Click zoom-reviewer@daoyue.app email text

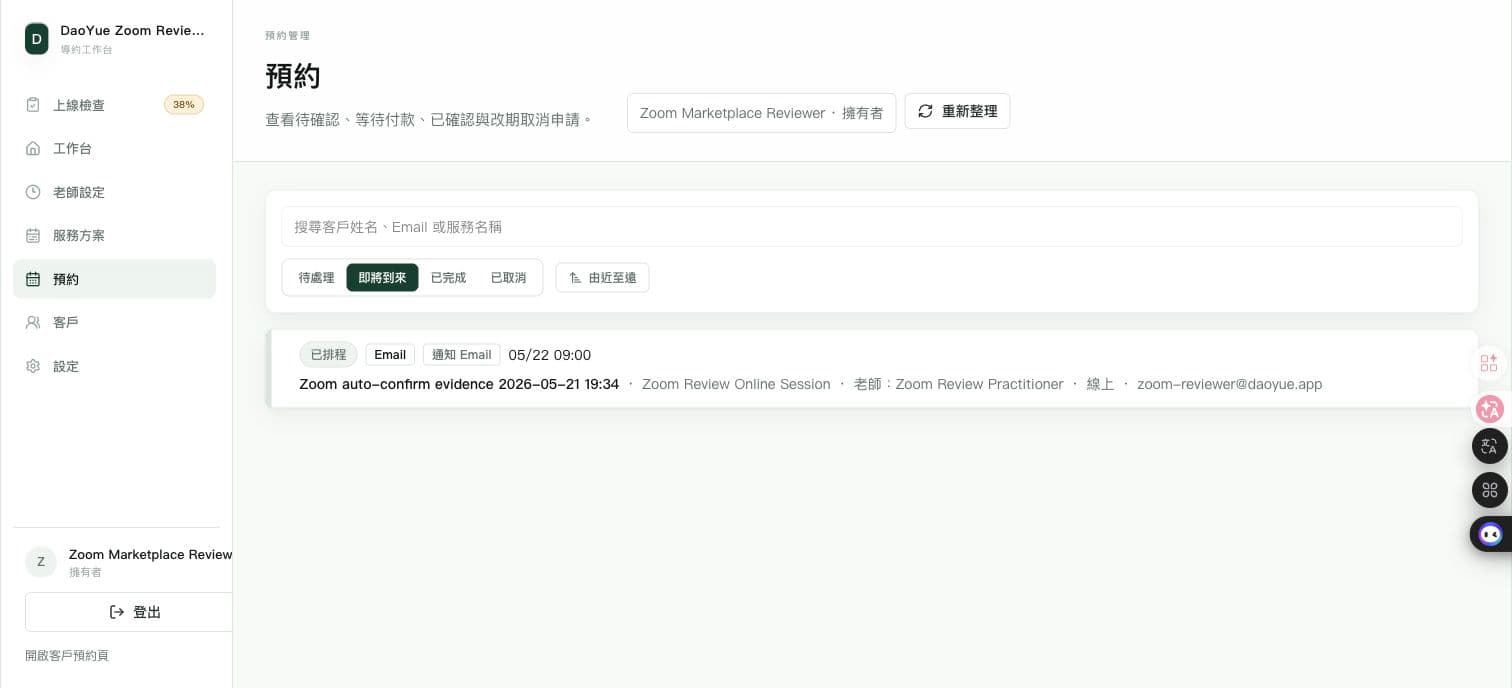point(1229,384)
